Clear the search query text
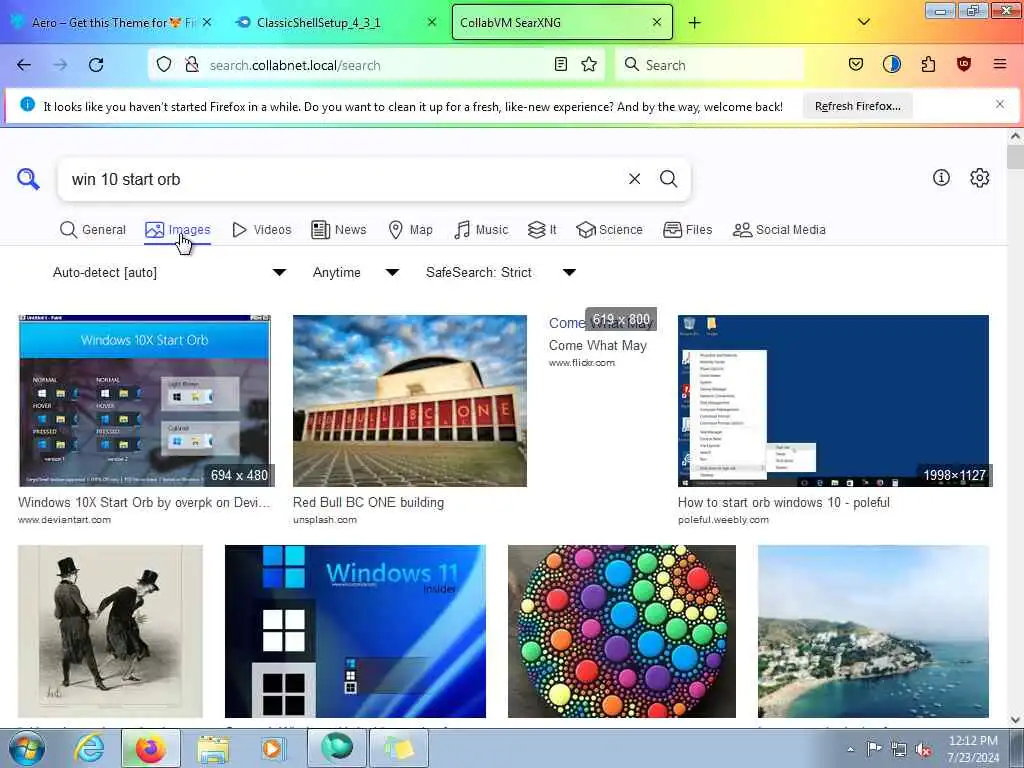The image size is (1024, 768). pyautogui.click(x=634, y=179)
